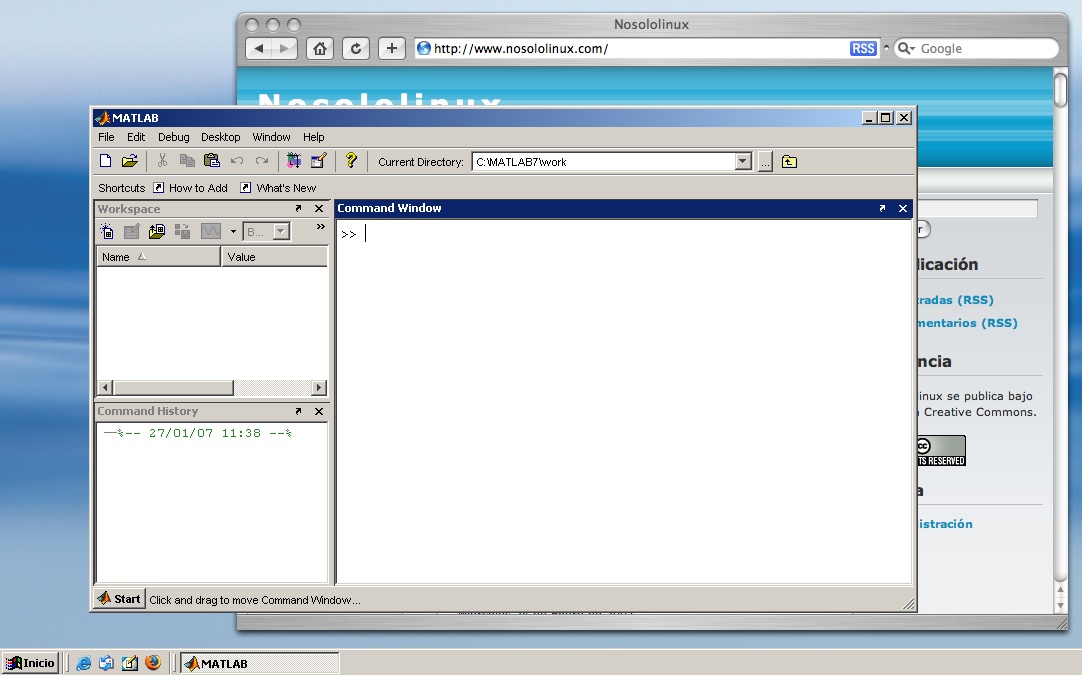The width and height of the screenshot is (1082, 675).
Task: Click the Value column header
Action: coord(275,257)
